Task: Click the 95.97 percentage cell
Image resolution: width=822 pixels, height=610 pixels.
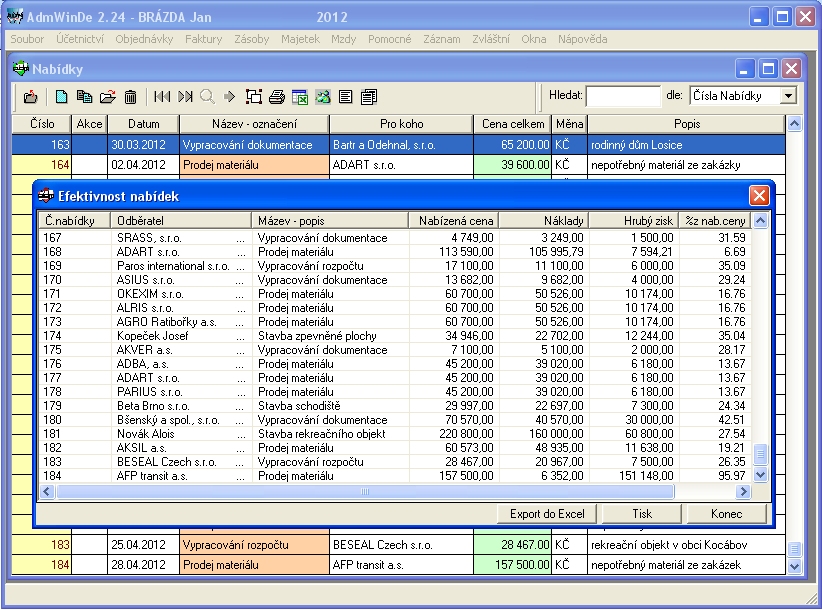Action: coord(715,476)
